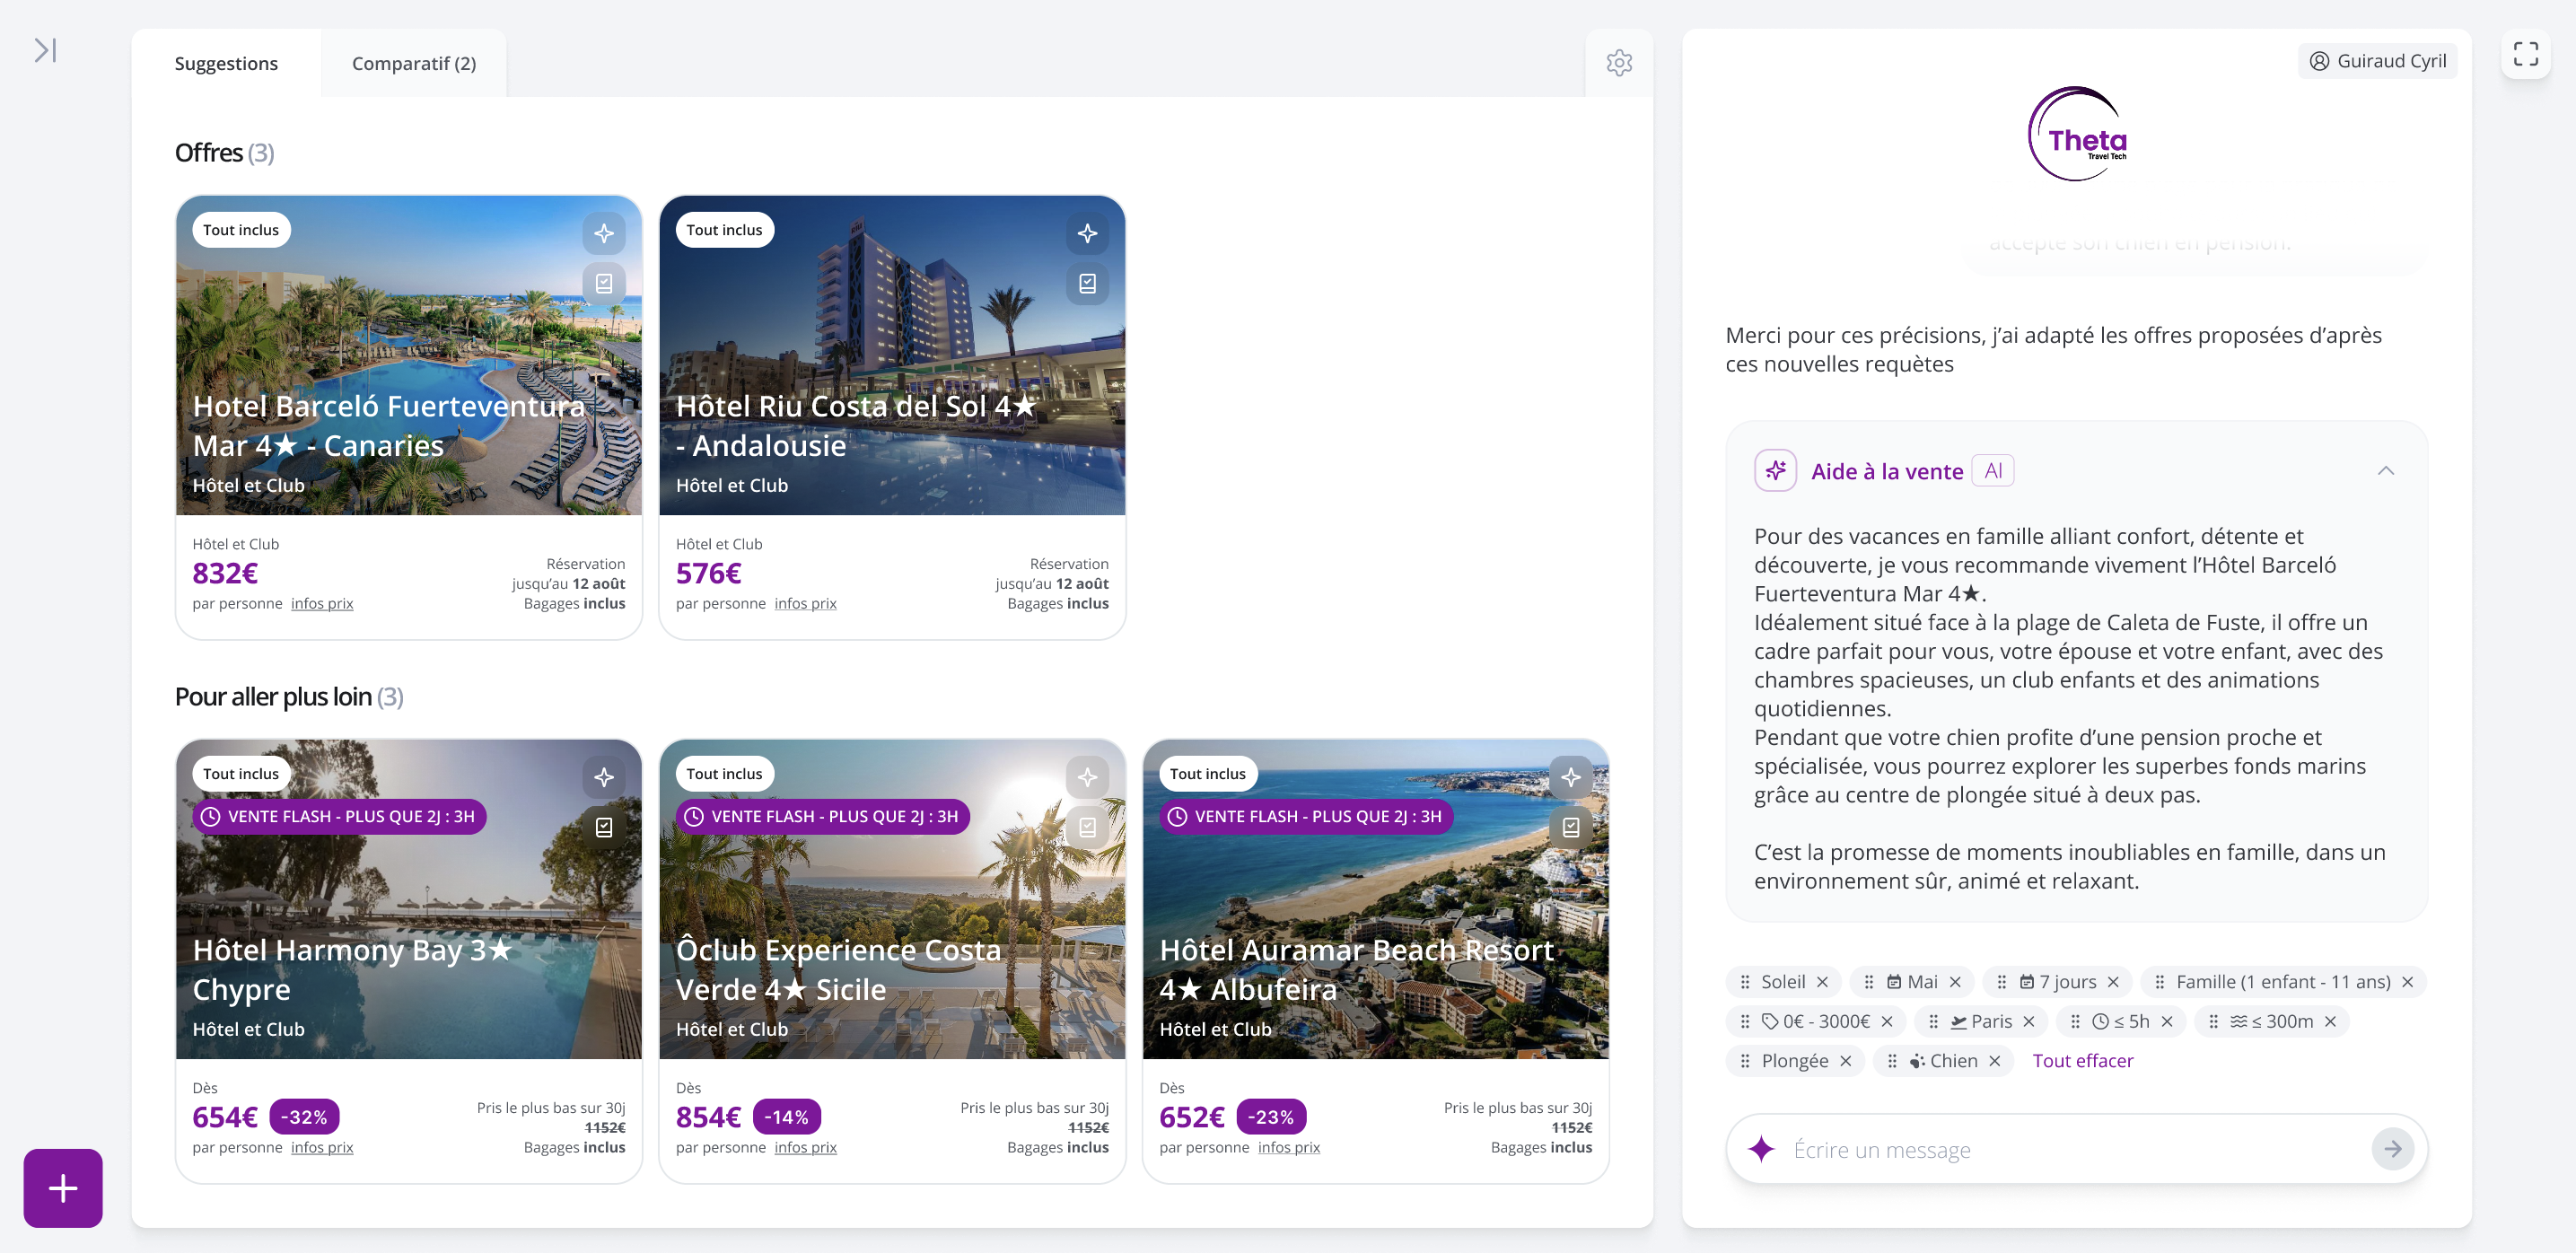The width and height of the screenshot is (2576, 1253).
Task: Remove the Paris departure tag
Action: [2029, 1021]
